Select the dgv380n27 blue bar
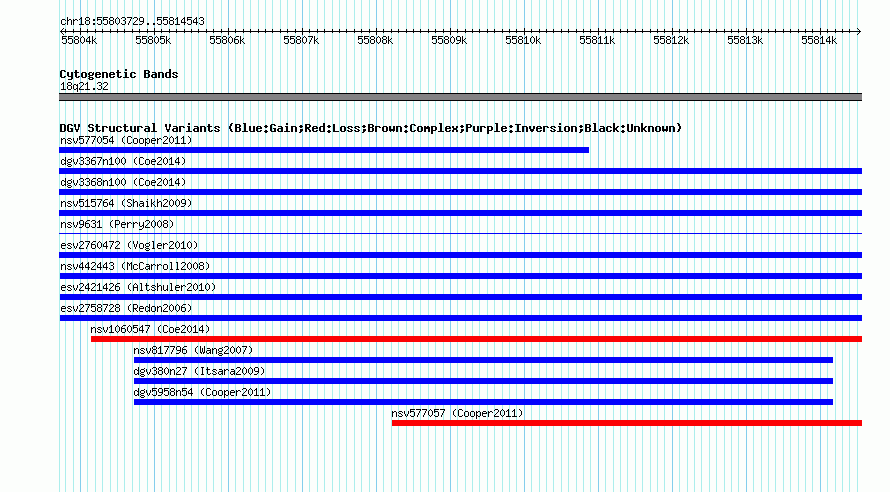 click(x=483, y=381)
